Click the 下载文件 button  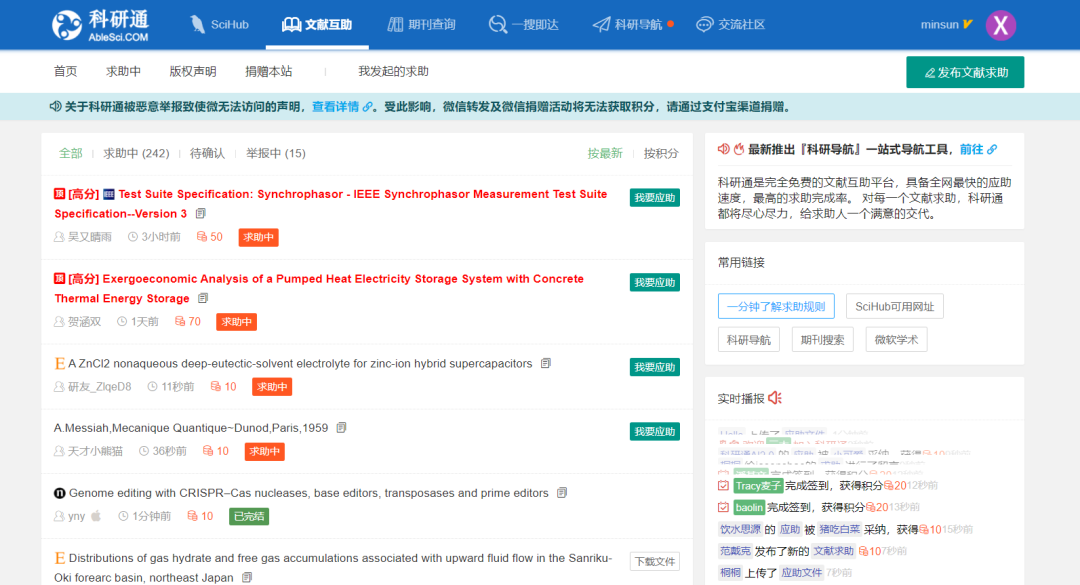pos(654,562)
